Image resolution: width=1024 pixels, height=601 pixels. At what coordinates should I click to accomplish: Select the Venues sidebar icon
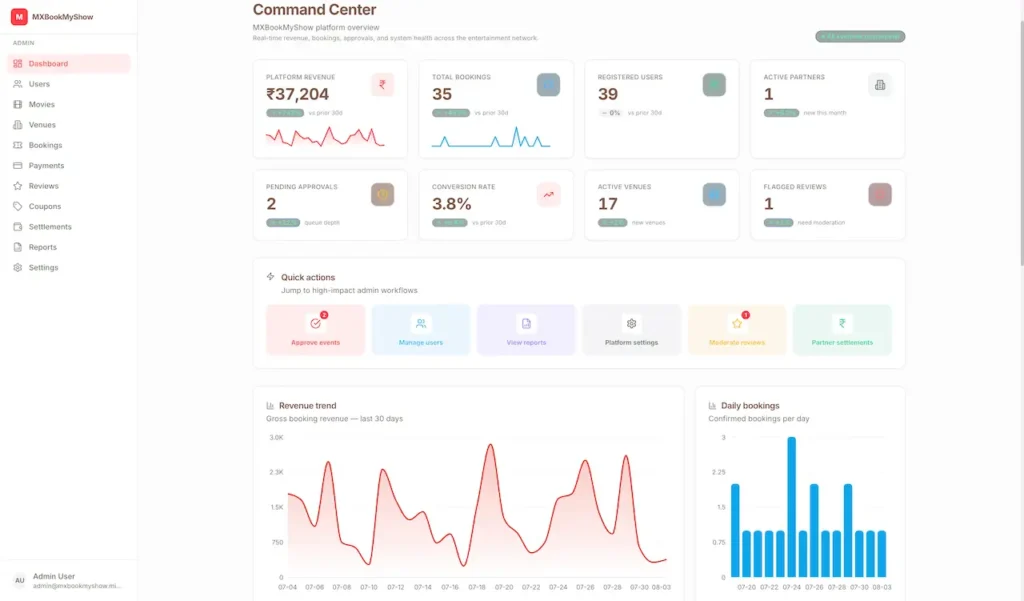18,125
